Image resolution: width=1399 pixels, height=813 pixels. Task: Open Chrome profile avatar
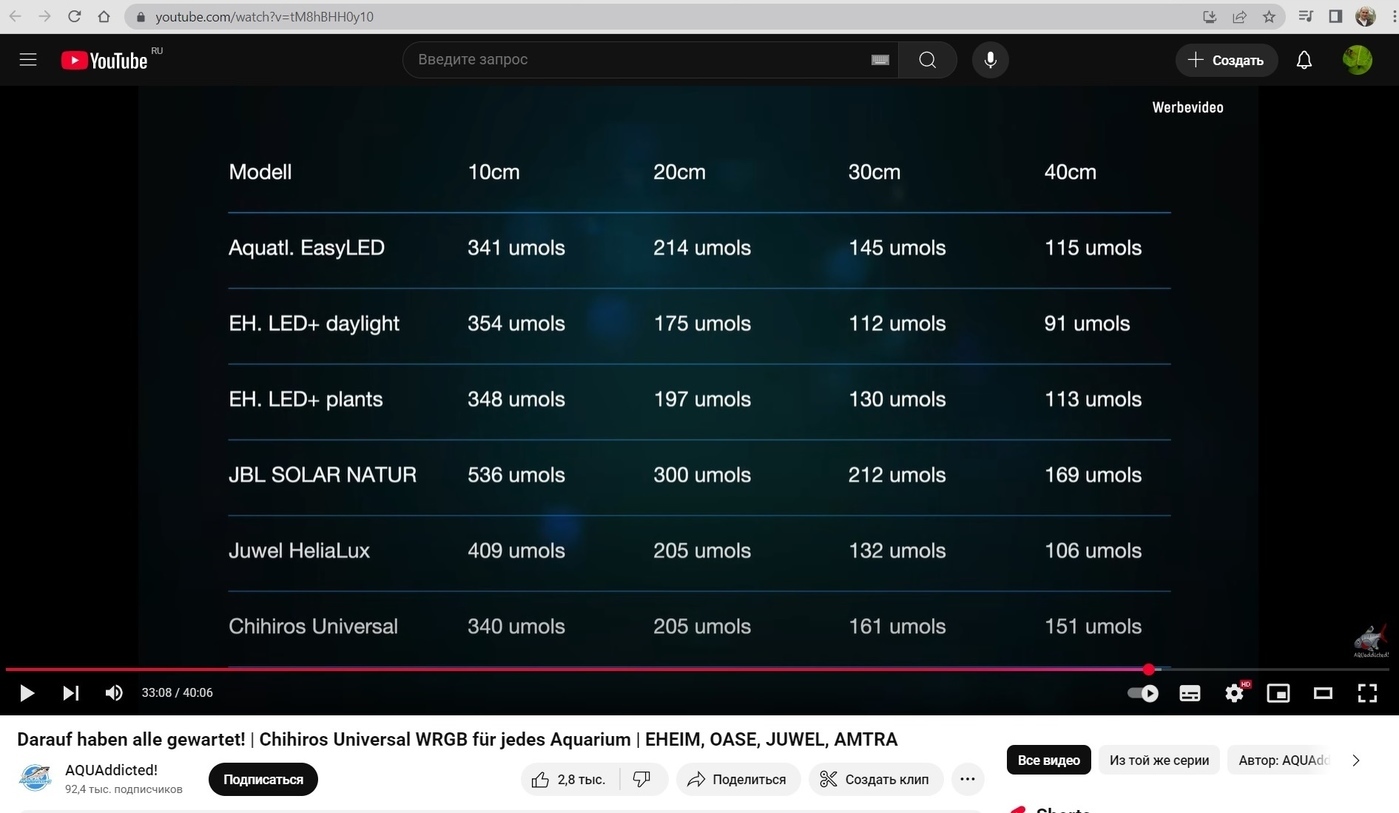tap(1366, 16)
